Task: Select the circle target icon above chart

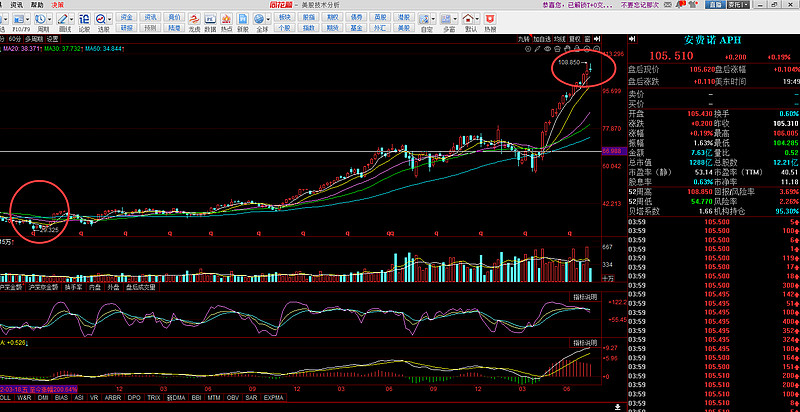Action: [528, 49]
